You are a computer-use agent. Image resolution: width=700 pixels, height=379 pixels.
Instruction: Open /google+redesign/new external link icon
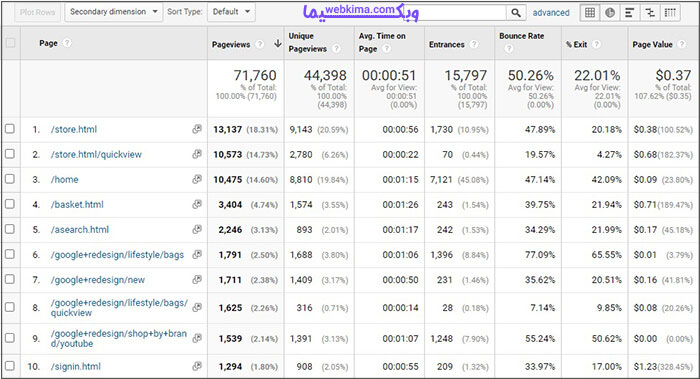pyautogui.click(x=197, y=279)
